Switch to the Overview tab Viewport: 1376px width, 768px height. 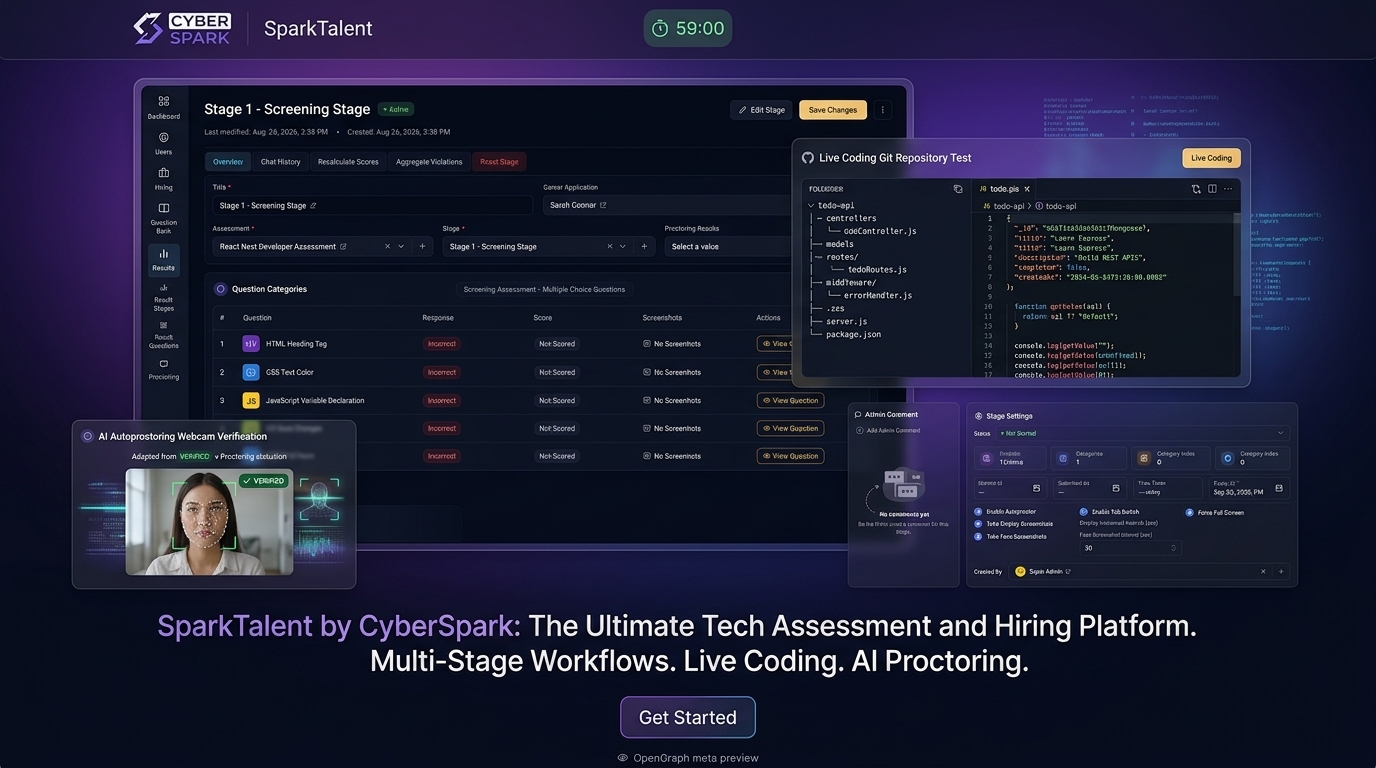227,162
